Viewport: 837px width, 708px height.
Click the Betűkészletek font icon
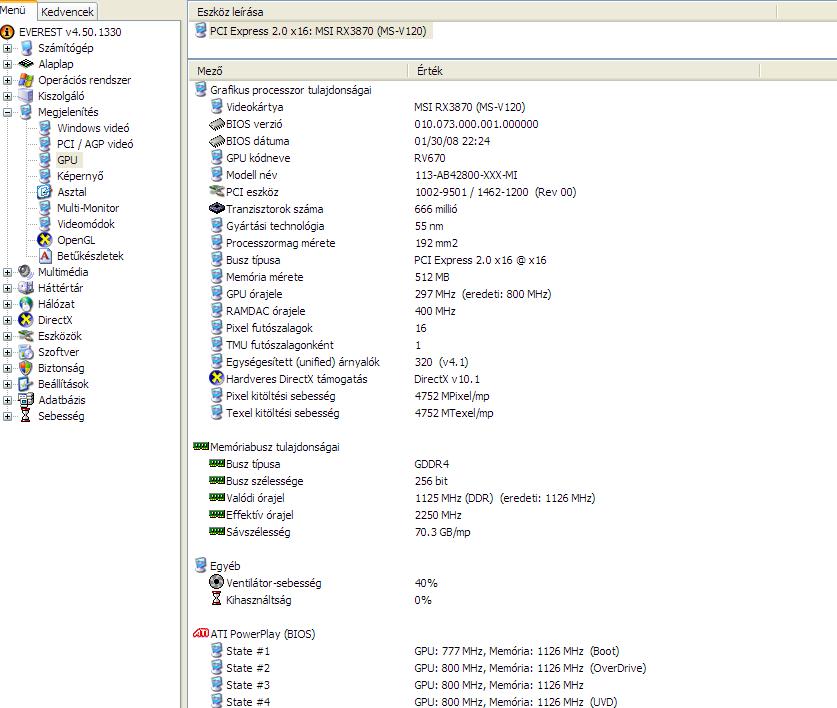point(45,256)
